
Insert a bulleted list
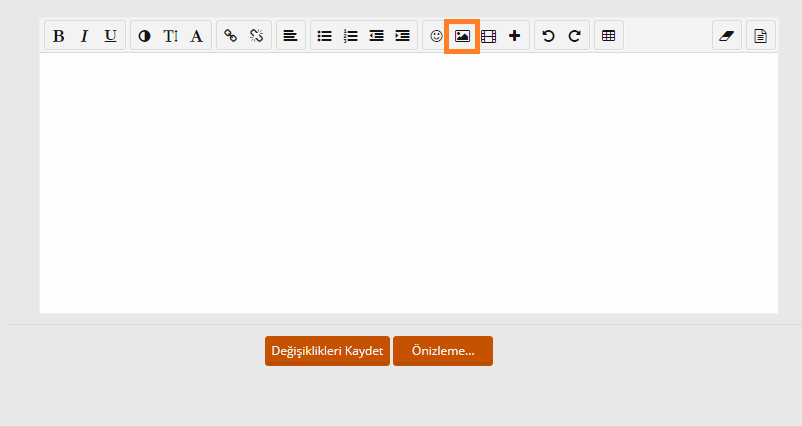click(x=324, y=36)
